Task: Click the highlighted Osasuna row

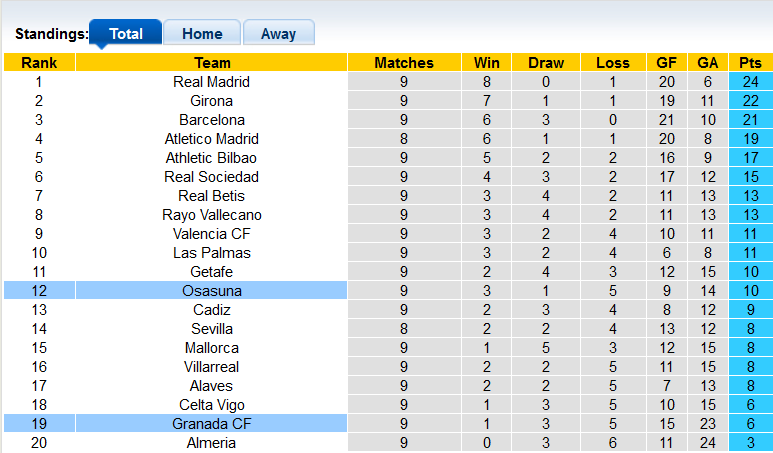Action: [211, 291]
